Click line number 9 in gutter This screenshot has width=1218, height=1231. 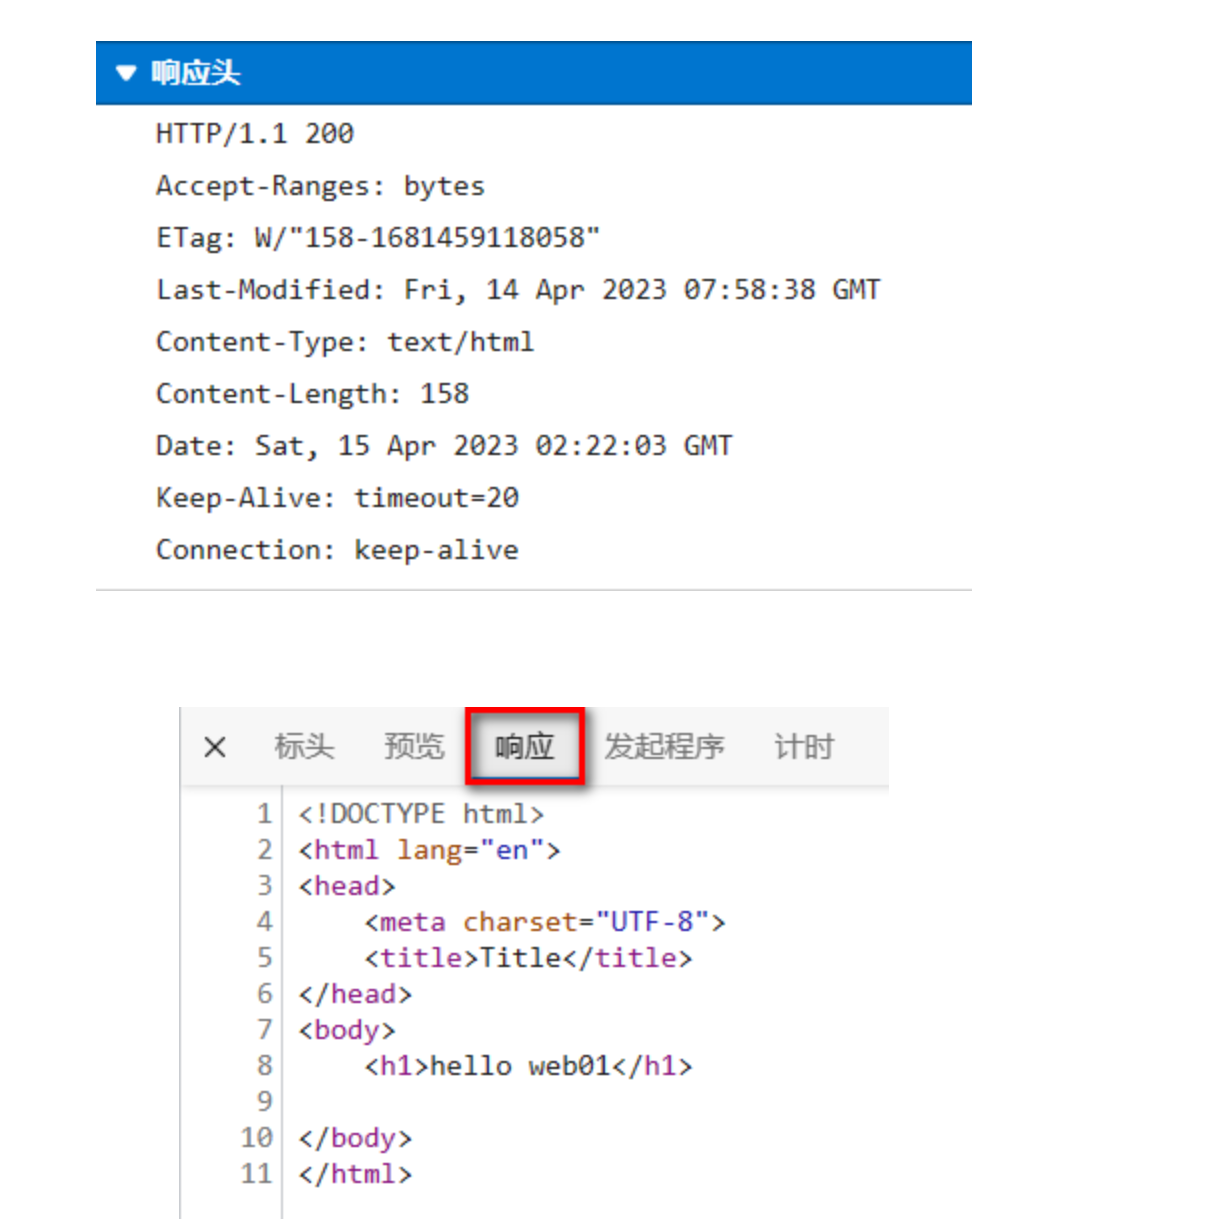(x=264, y=1102)
